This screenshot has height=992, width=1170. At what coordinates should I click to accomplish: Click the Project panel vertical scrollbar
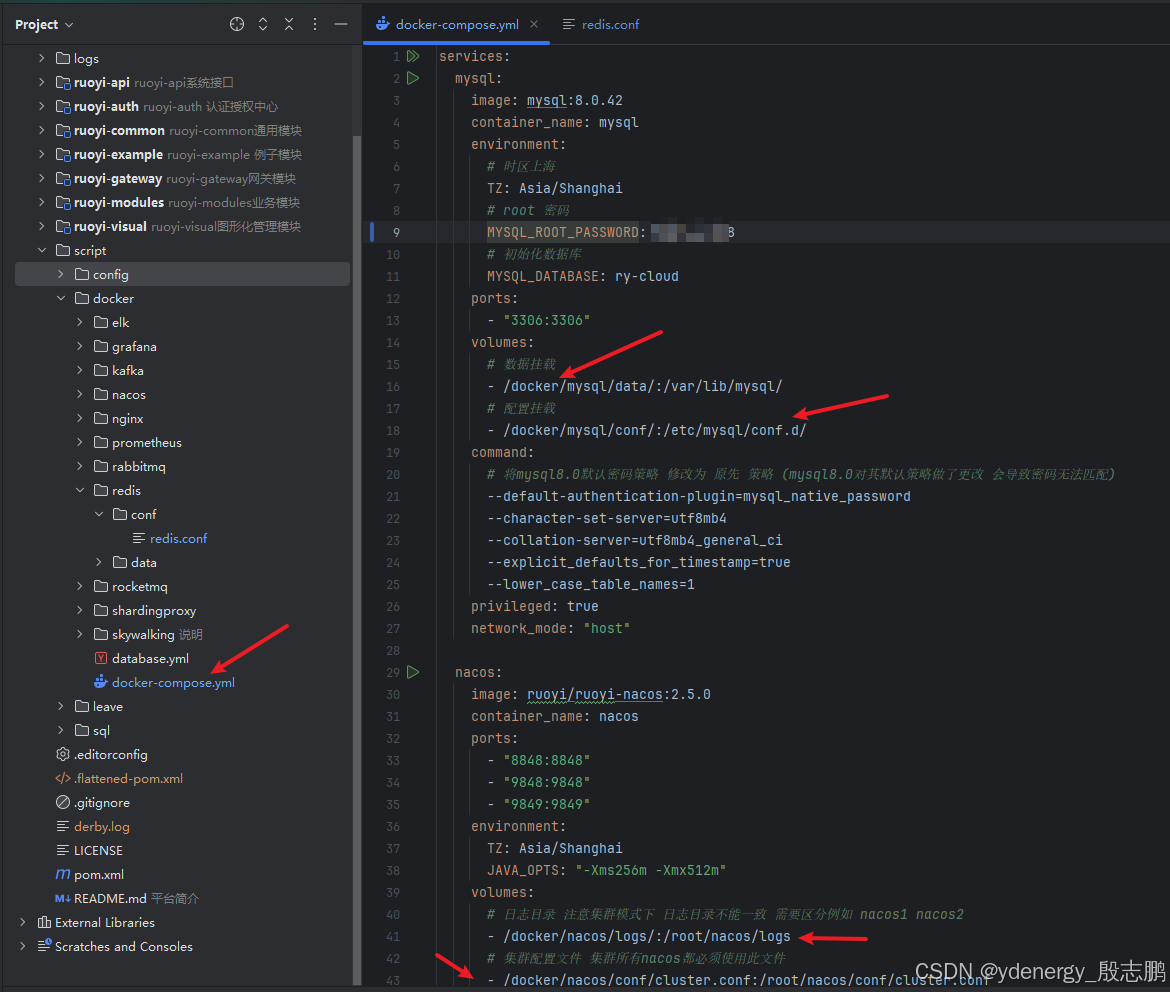(356, 500)
